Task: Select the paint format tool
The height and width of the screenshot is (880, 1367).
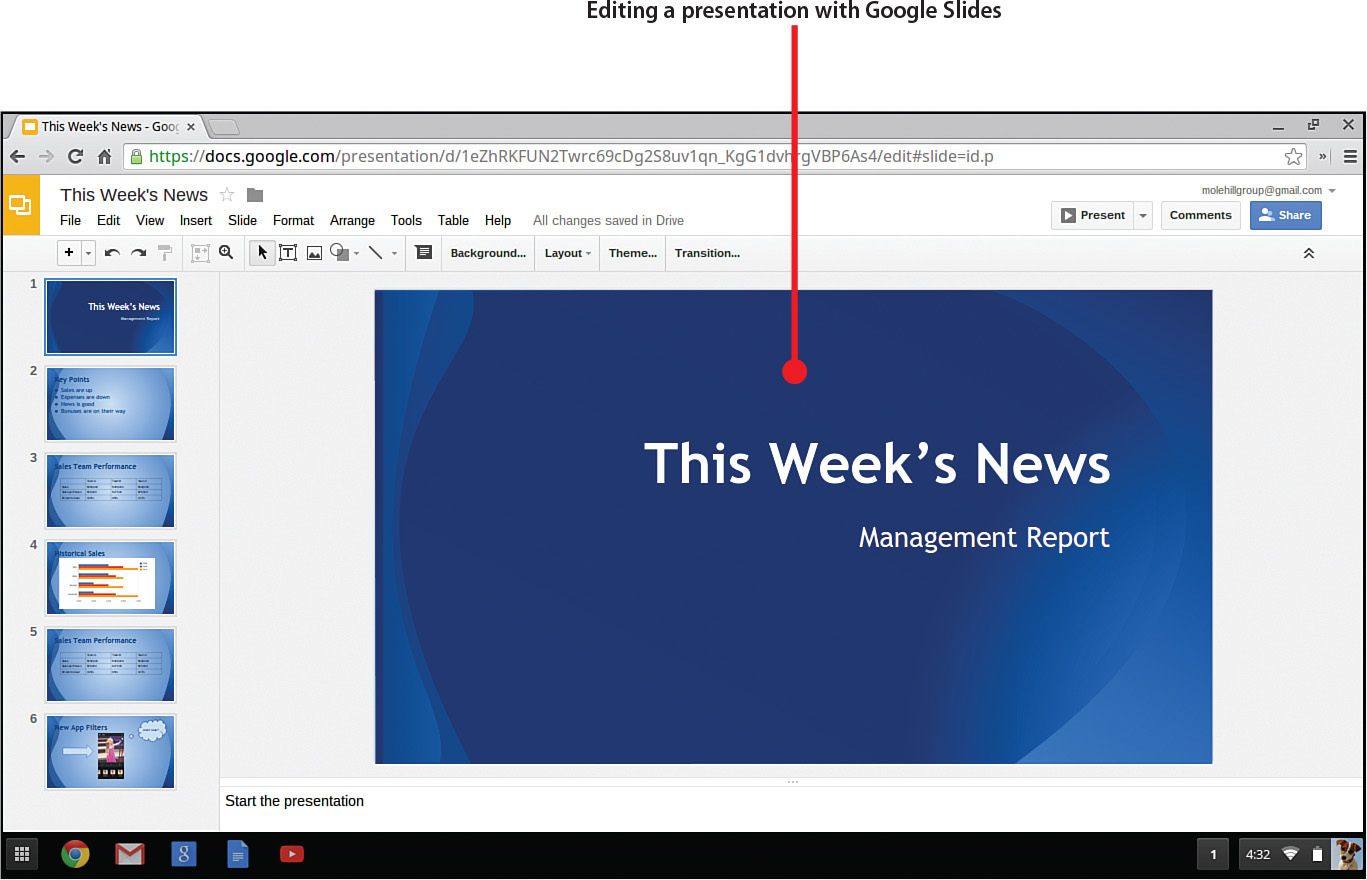Action: pos(165,253)
